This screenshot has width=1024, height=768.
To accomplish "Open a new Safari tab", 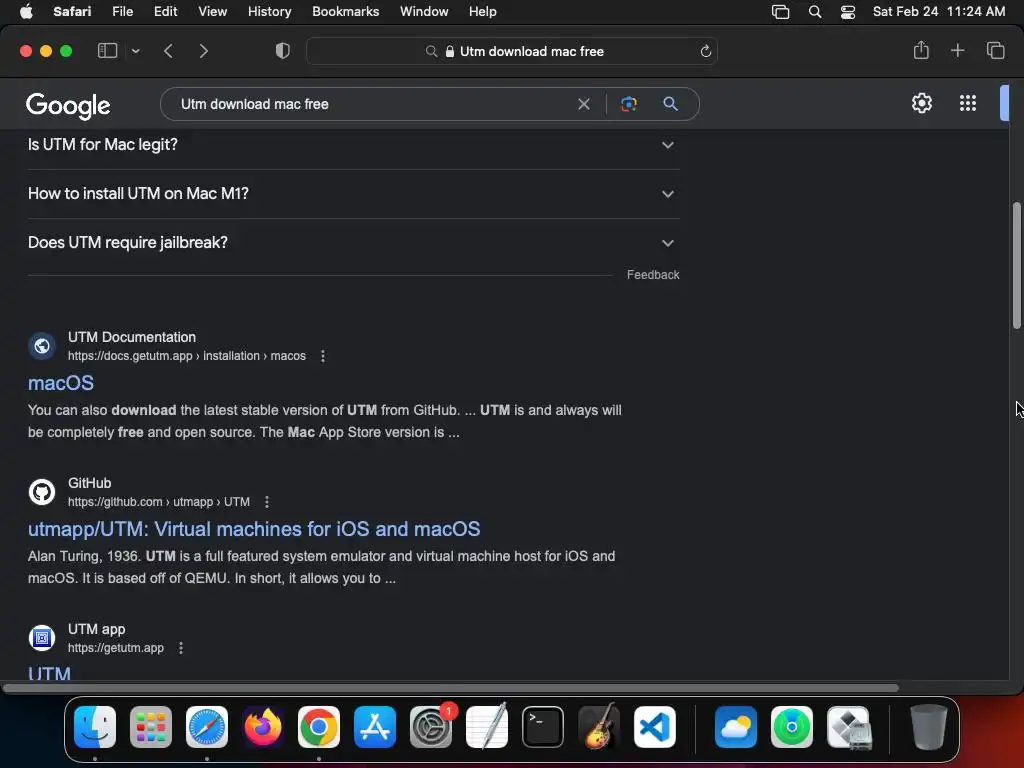I will point(957,50).
